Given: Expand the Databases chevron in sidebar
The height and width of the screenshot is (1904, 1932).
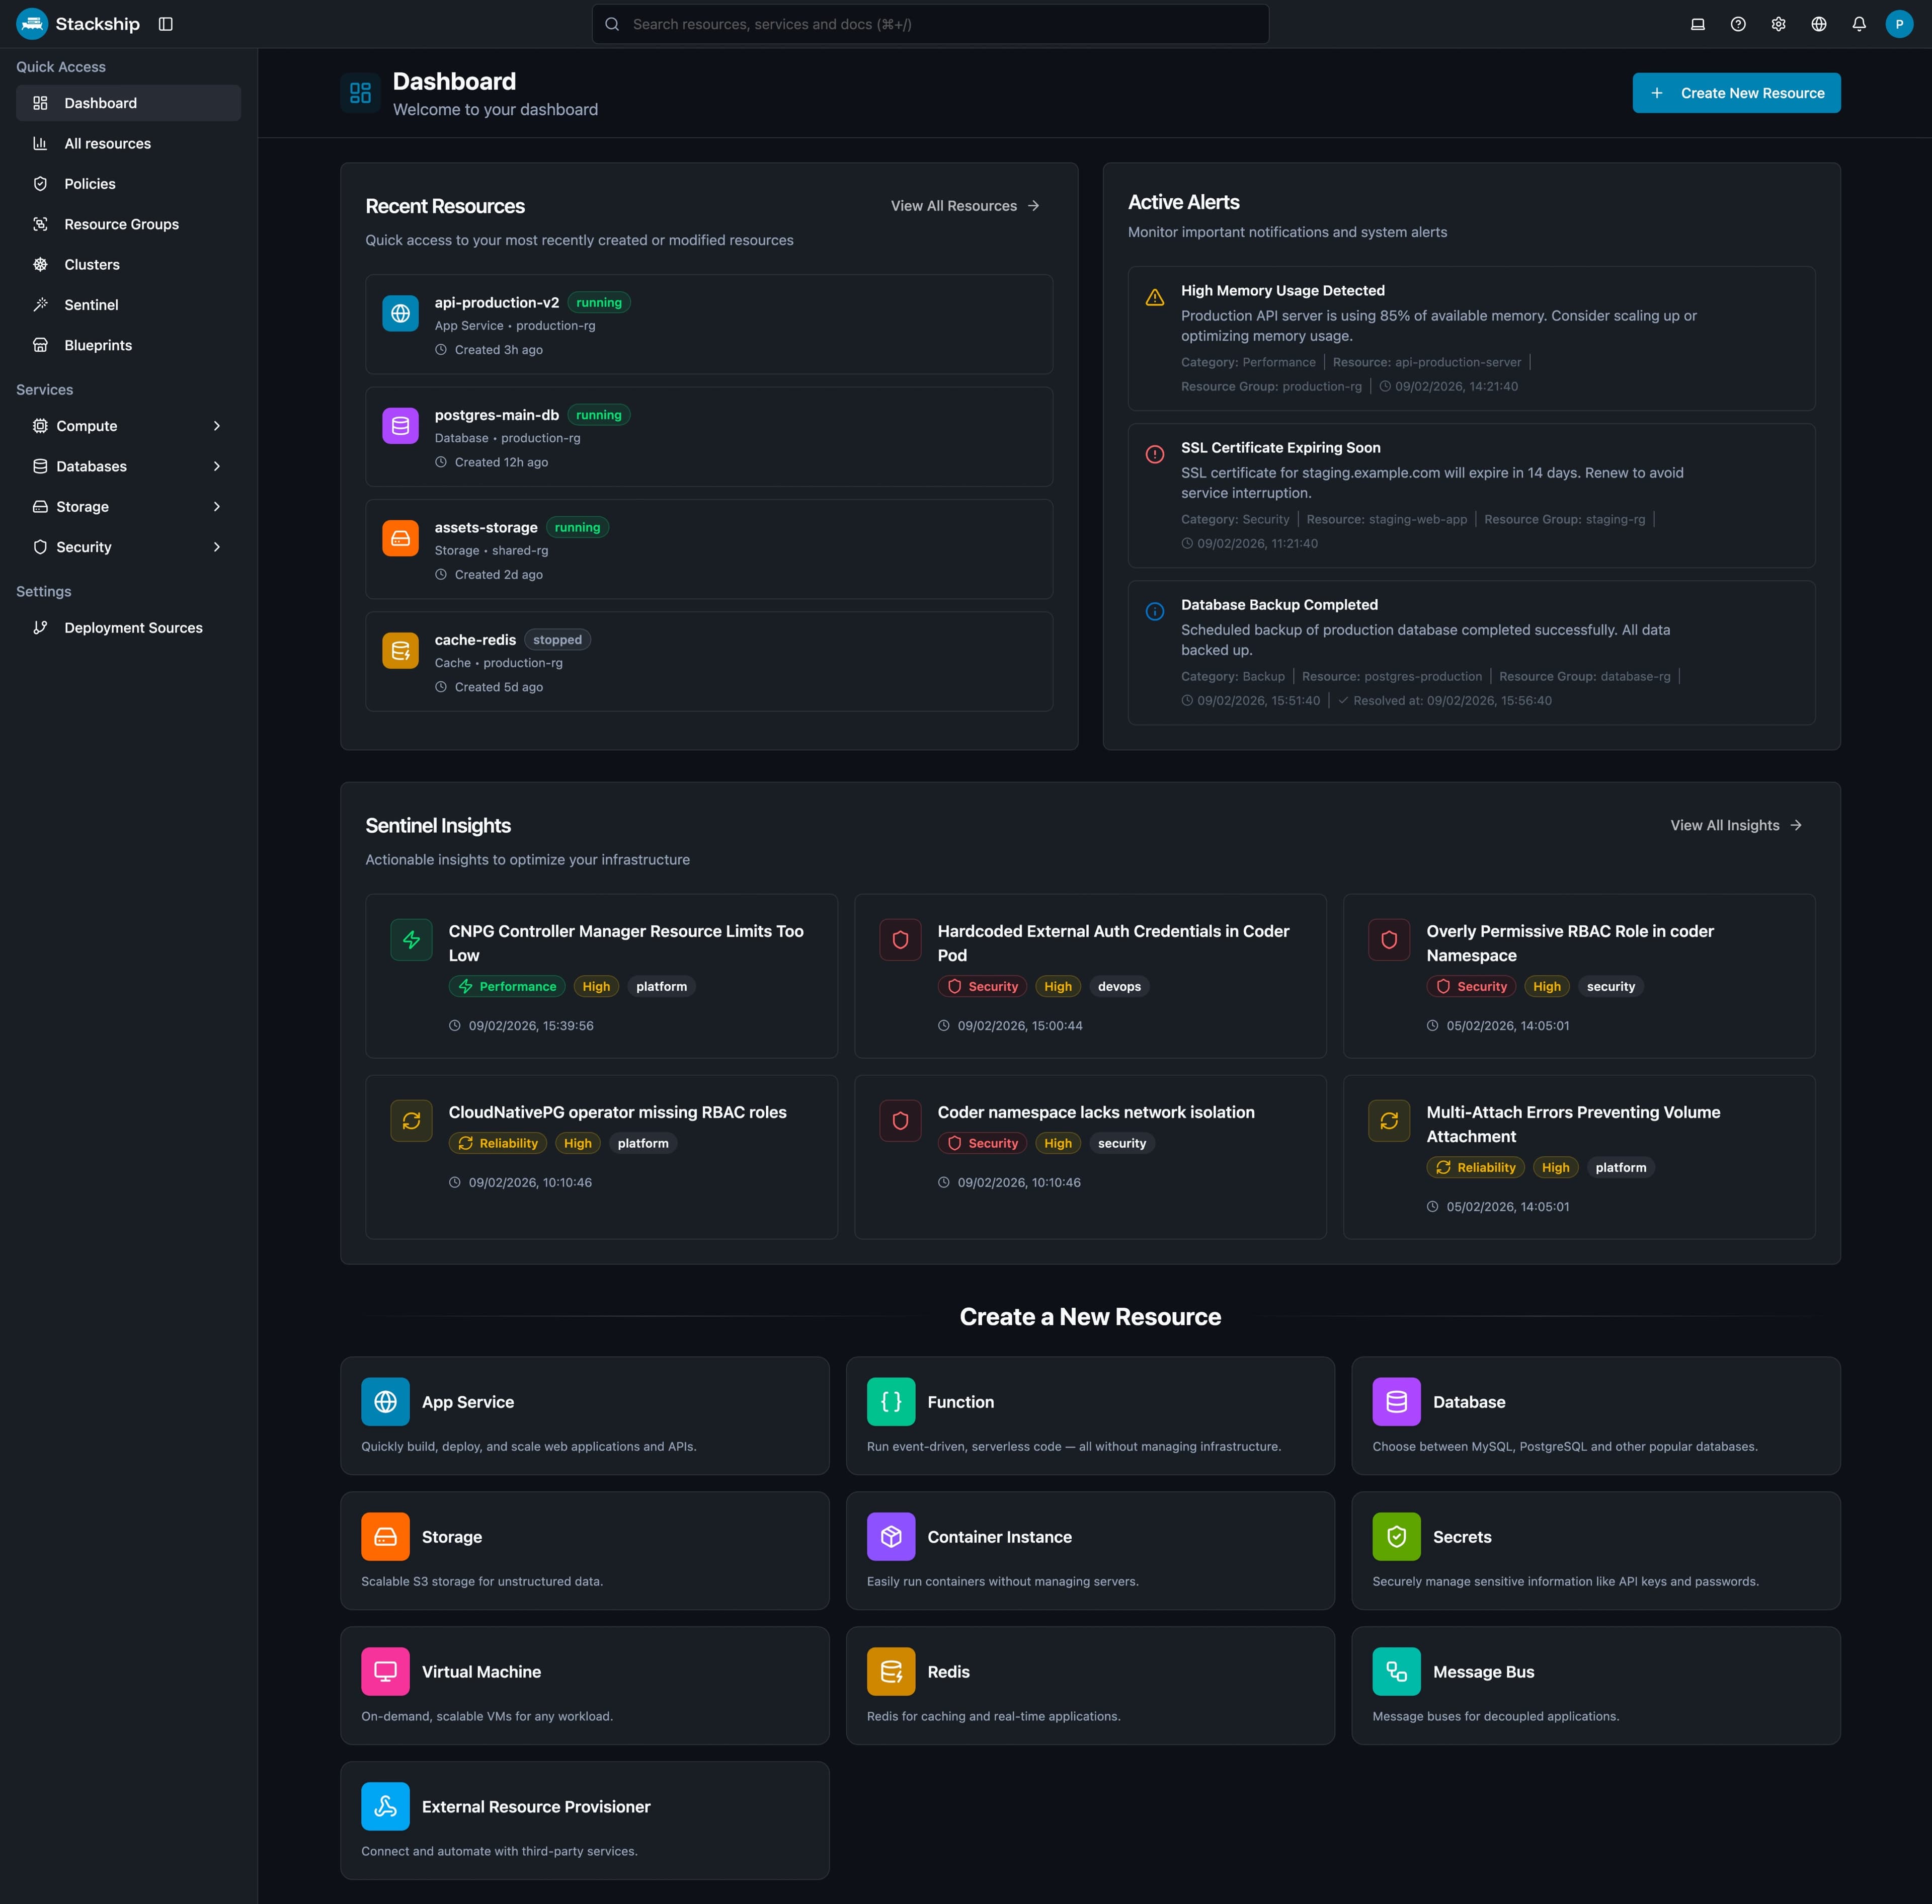Looking at the screenshot, I should pyautogui.click(x=217, y=466).
